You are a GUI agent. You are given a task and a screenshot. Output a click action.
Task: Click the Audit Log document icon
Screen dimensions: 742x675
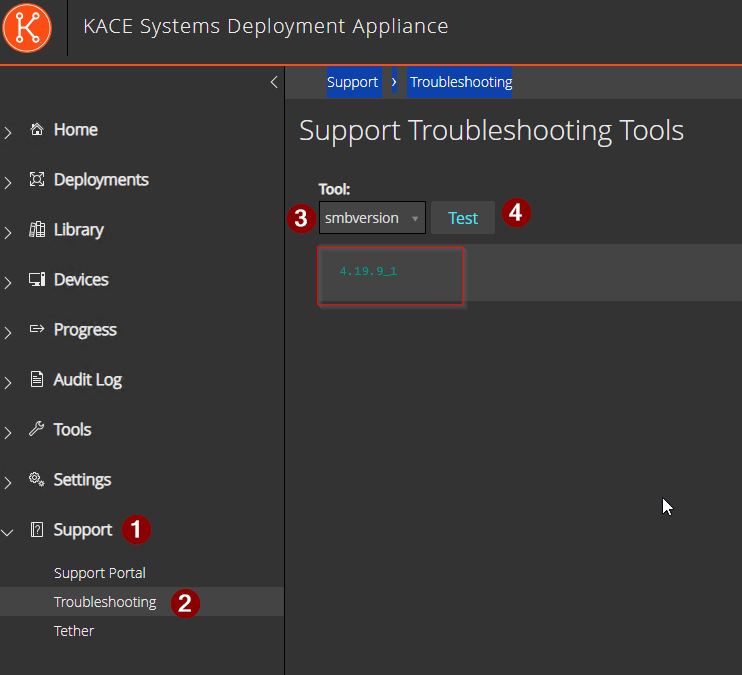click(37, 379)
